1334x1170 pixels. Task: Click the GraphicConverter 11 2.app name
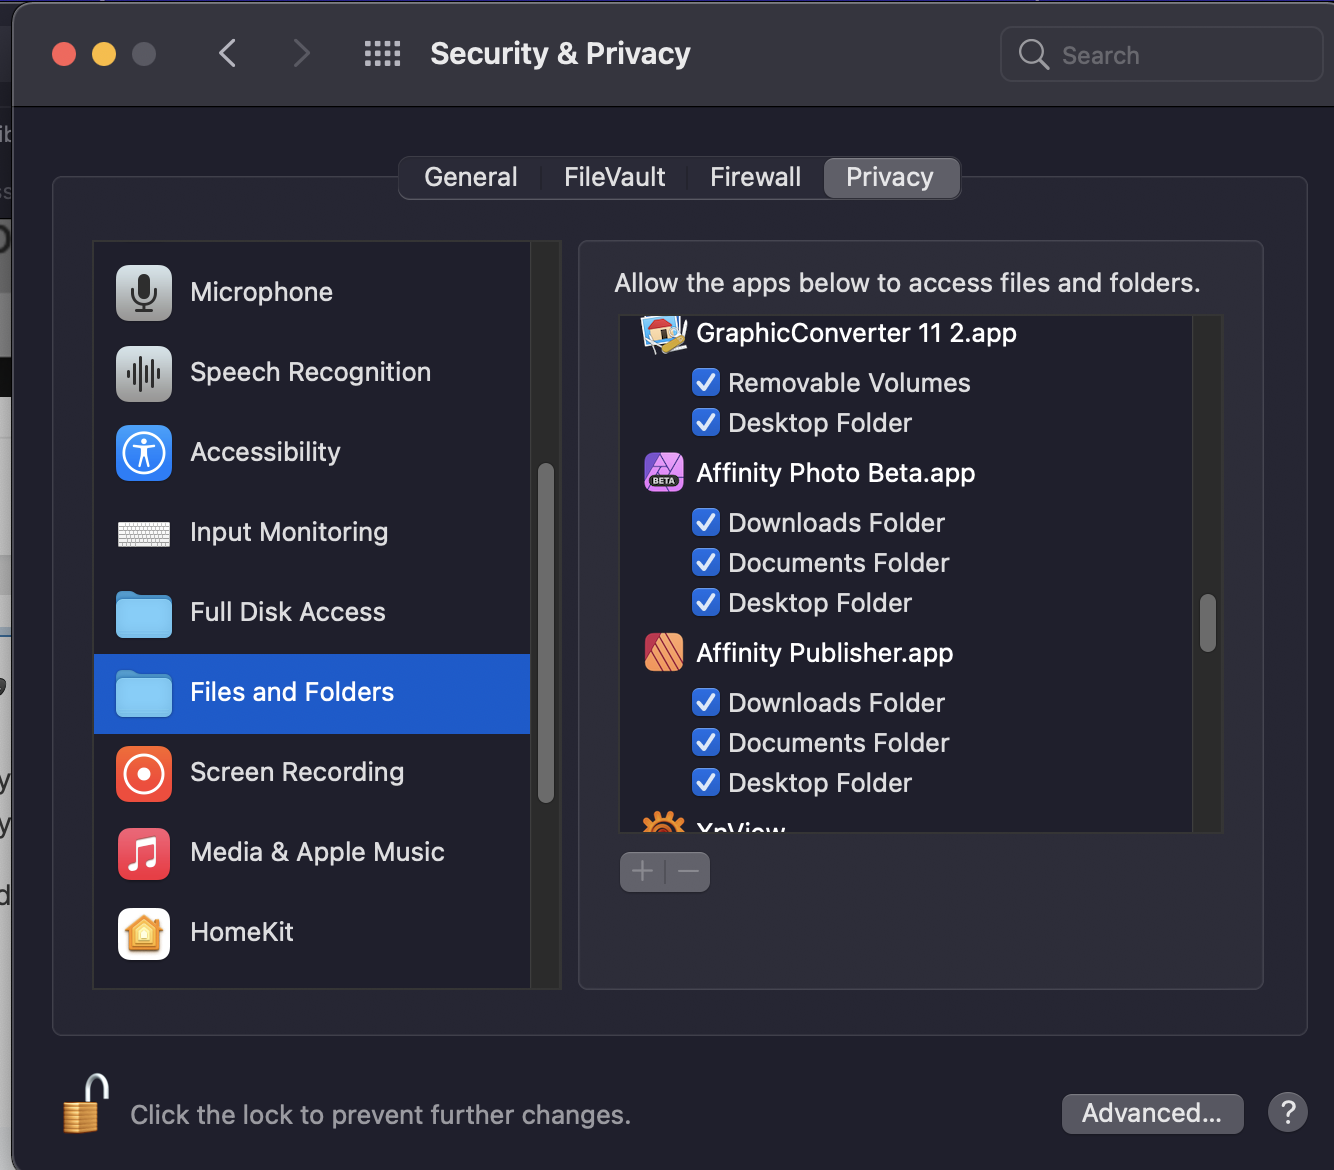(x=856, y=333)
